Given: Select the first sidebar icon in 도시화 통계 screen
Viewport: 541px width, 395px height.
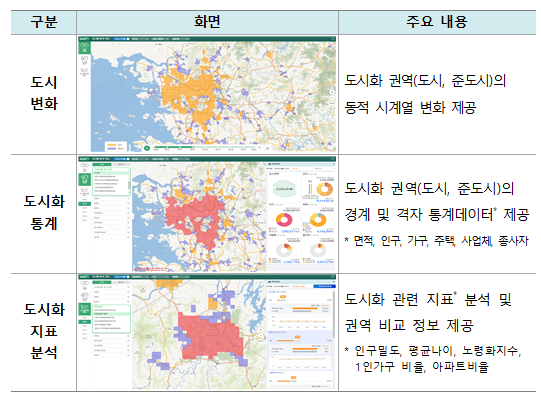Looking at the screenshot, I should pos(85,167).
